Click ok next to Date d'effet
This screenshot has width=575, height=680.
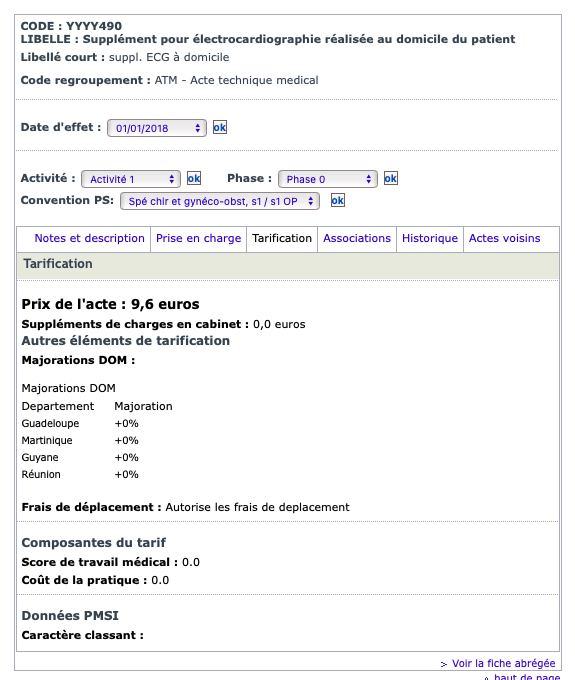tap(220, 128)
